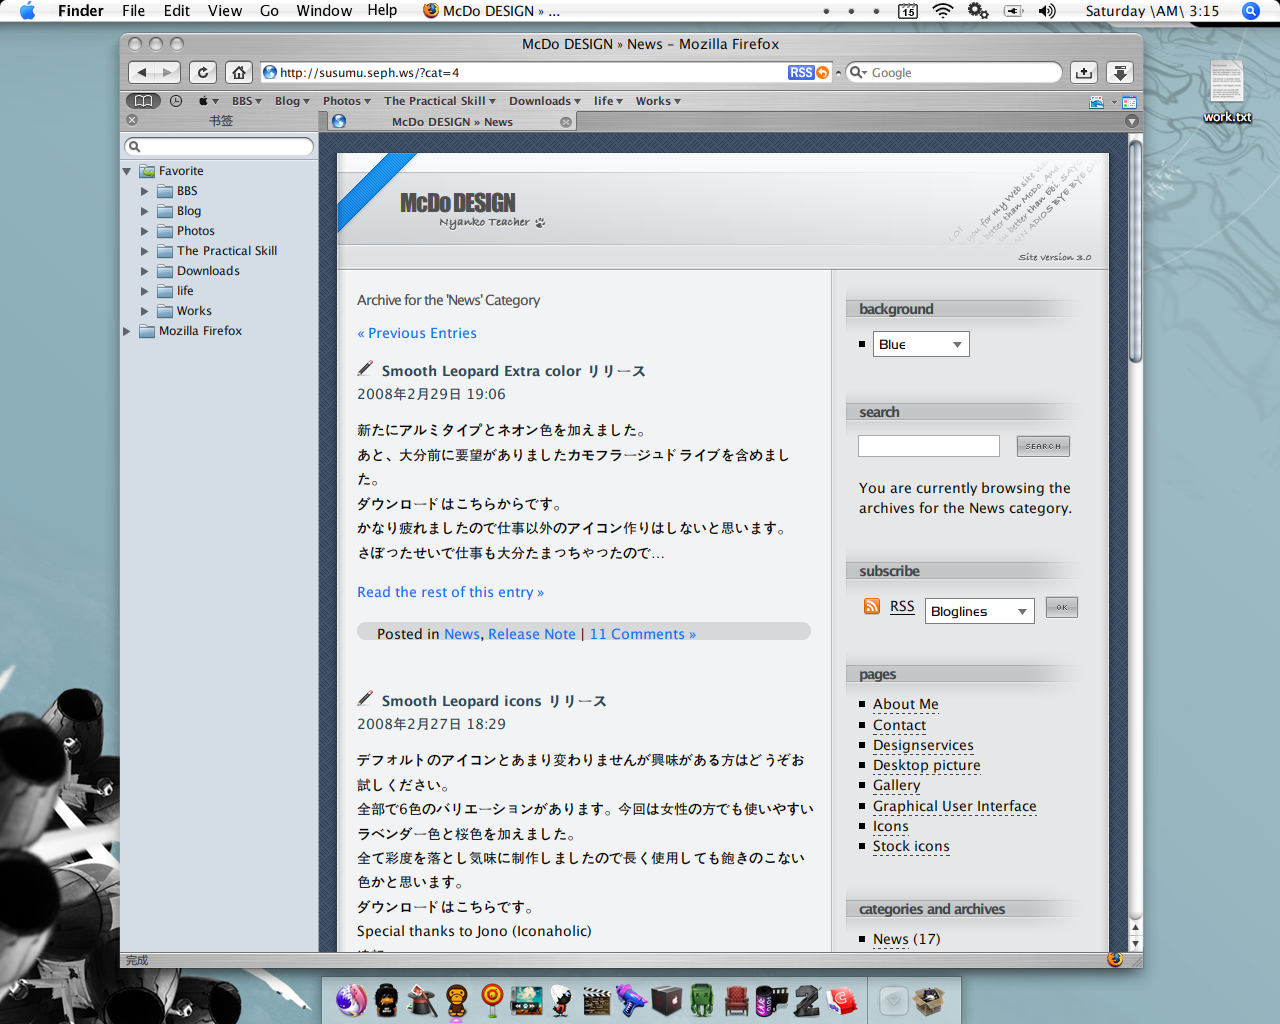Click the volume speaker menu icon
Viewport: 1280px width, 1024px height.
tap(1047, 11)
